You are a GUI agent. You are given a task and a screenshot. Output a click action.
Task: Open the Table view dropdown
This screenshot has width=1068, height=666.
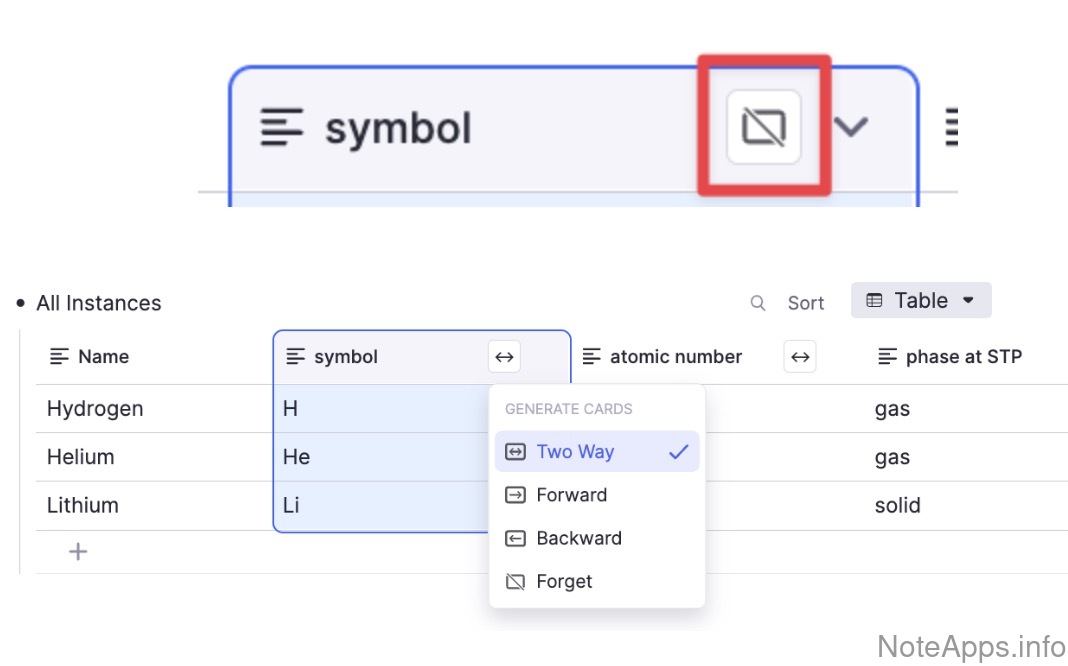pos(921,300)
